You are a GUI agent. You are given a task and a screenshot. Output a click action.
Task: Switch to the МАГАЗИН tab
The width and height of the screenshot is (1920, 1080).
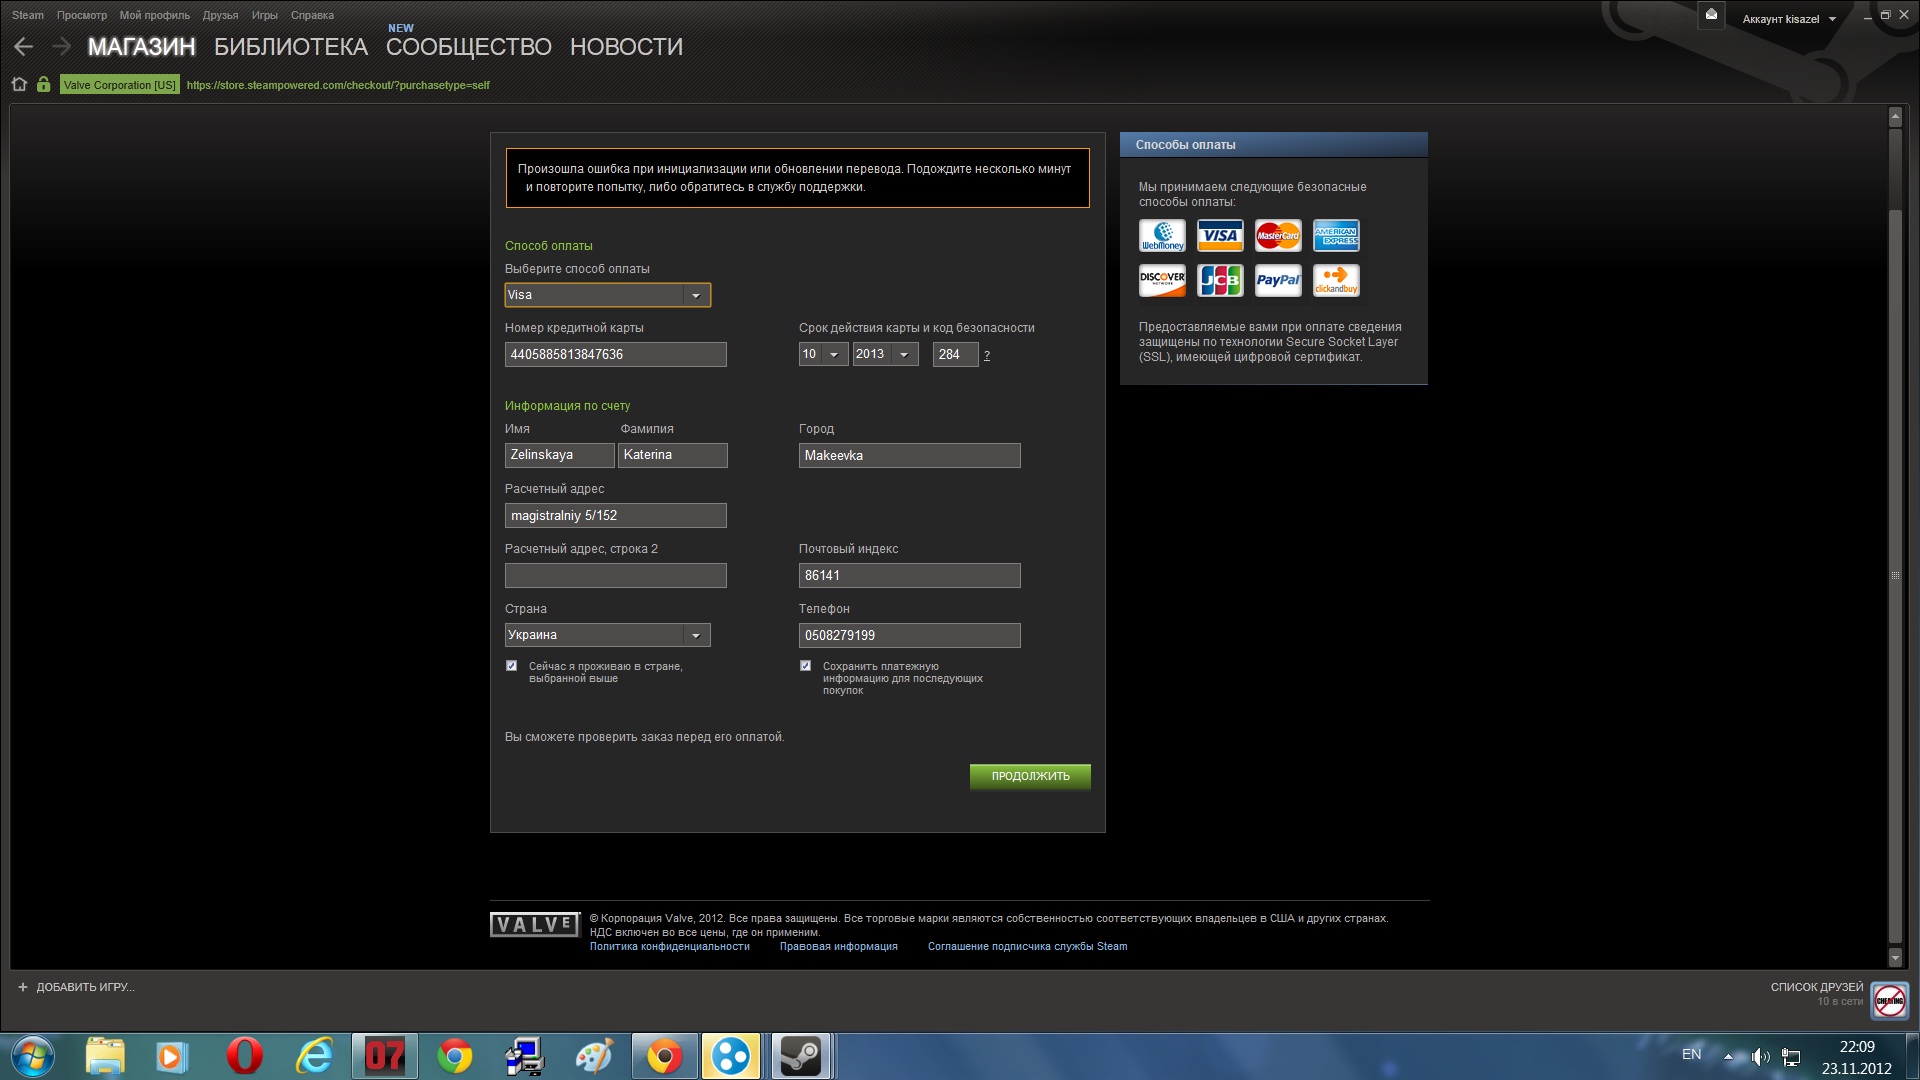click(142, 47)
